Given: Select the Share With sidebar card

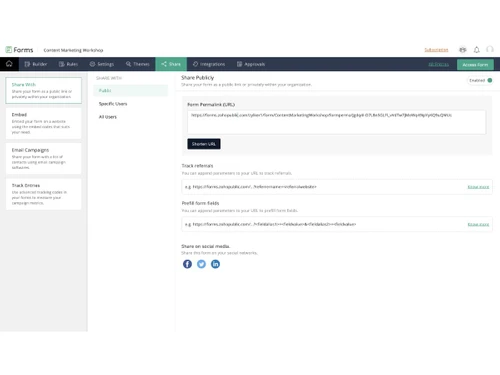Looking at the screenshot, I should click(43, 90).
